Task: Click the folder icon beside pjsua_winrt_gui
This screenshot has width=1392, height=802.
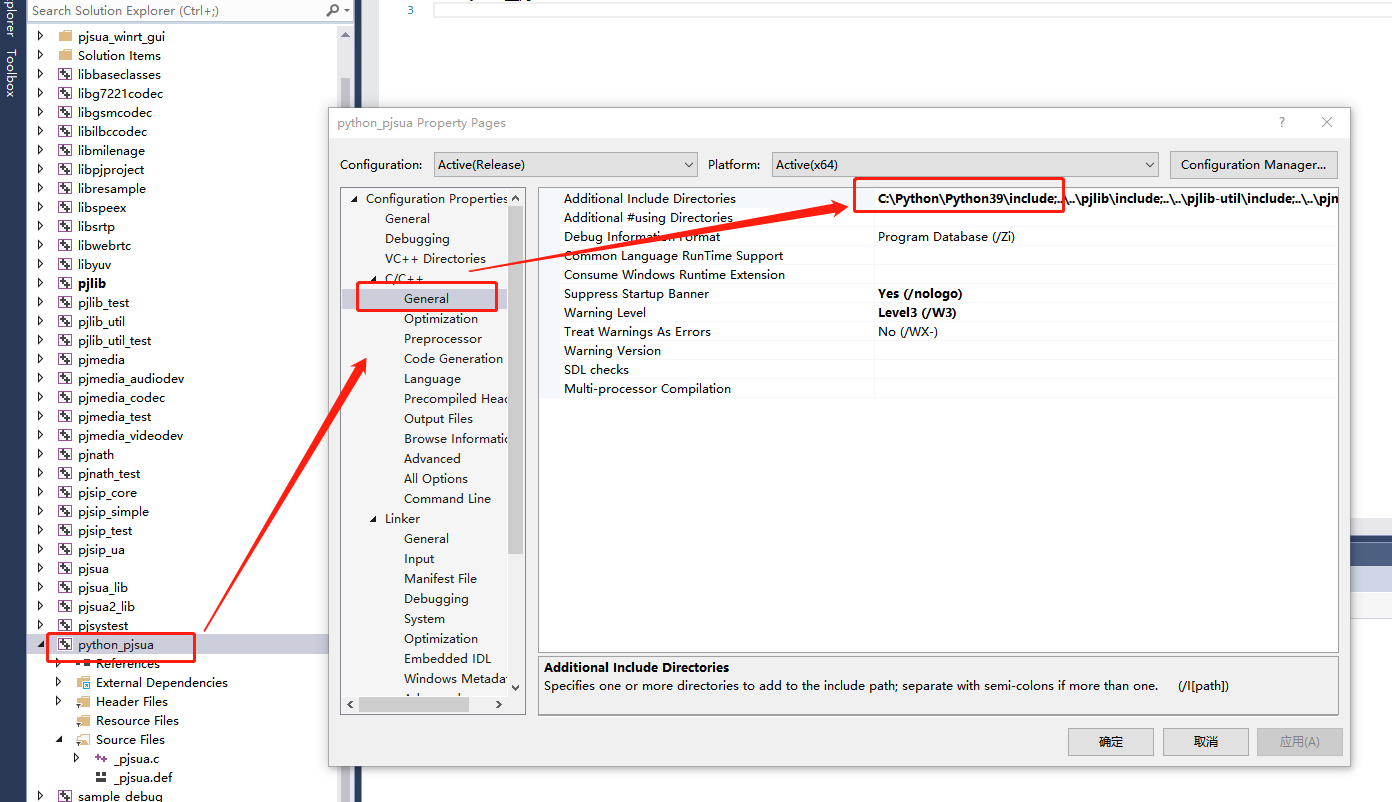Action: click(65, 36)
